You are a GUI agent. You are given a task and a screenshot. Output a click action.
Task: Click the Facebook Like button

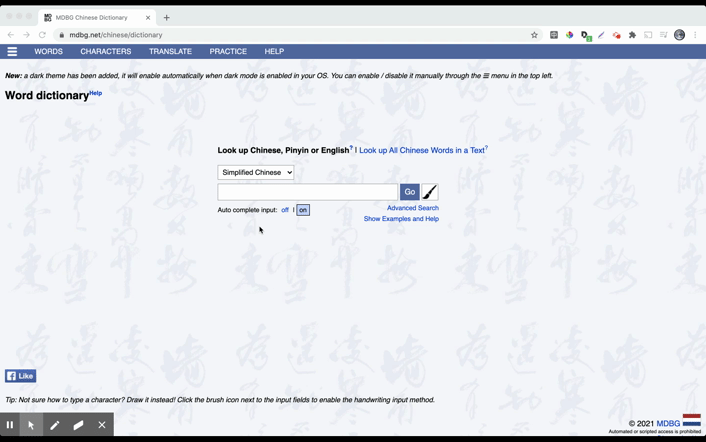pos(21,376)
